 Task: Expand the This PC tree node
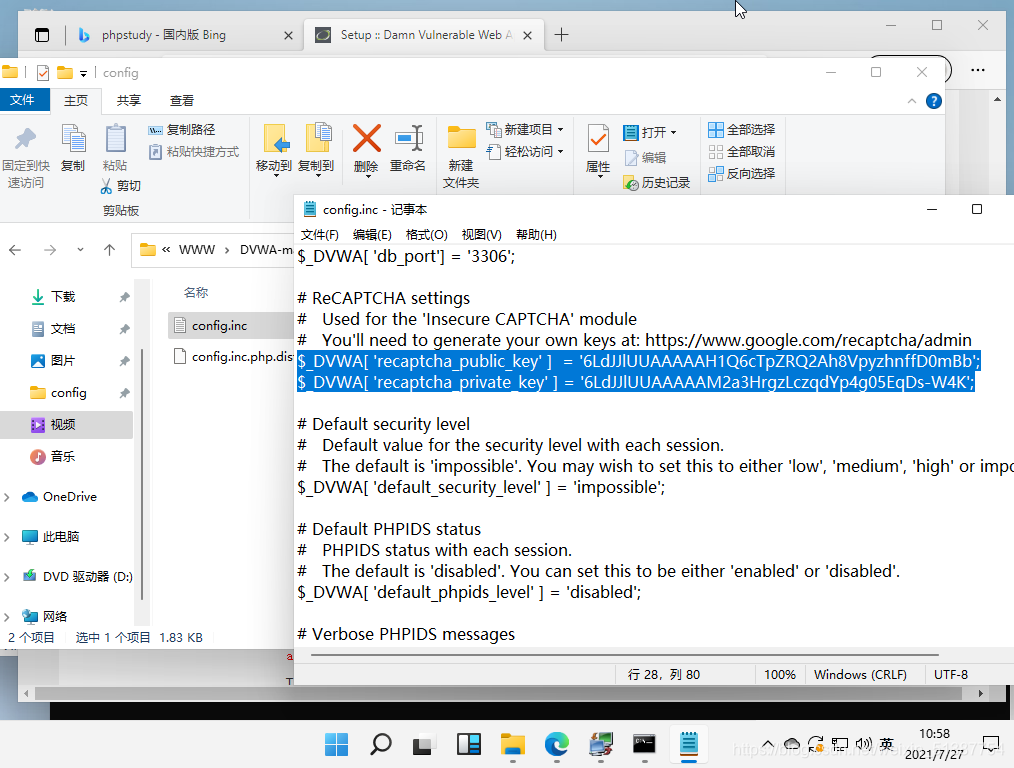click(7, 537)
